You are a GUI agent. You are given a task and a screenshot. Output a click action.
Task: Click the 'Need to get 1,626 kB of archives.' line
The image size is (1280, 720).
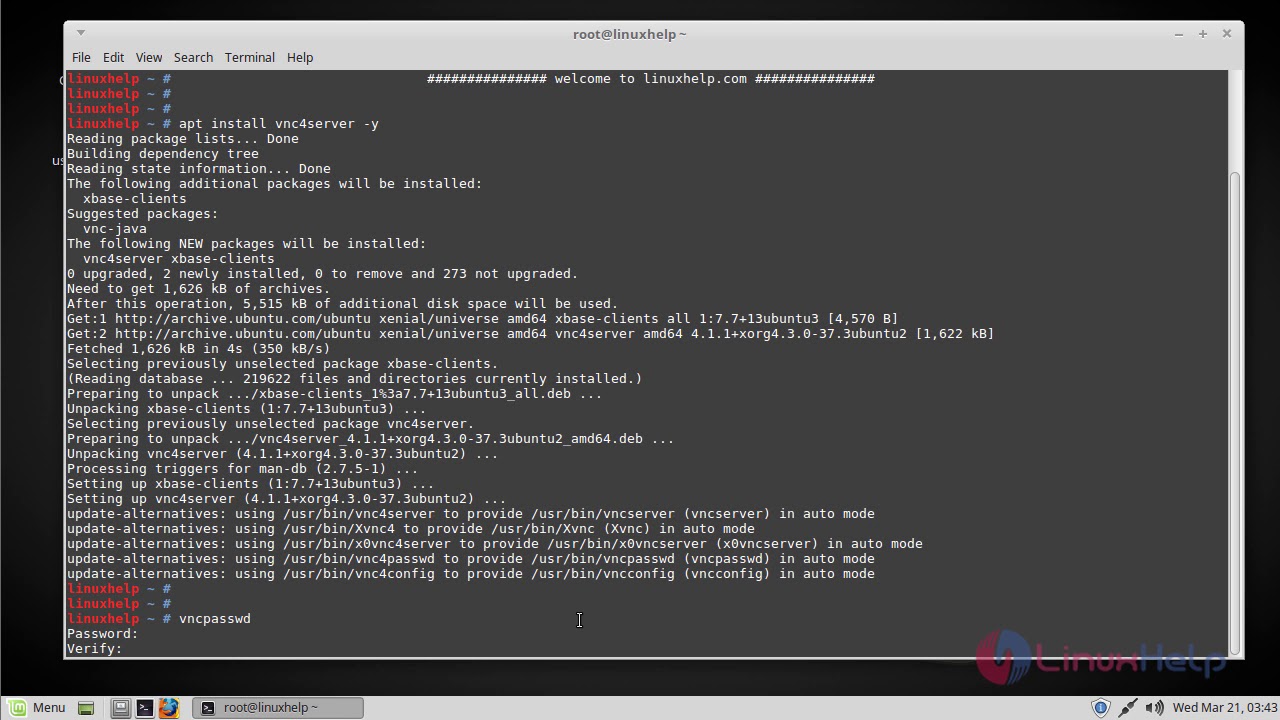point(199,289)
